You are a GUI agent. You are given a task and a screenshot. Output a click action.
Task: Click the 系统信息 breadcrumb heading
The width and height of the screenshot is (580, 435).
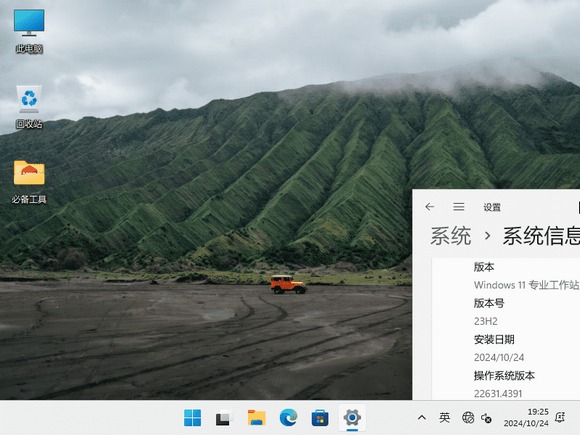point(541,236)
